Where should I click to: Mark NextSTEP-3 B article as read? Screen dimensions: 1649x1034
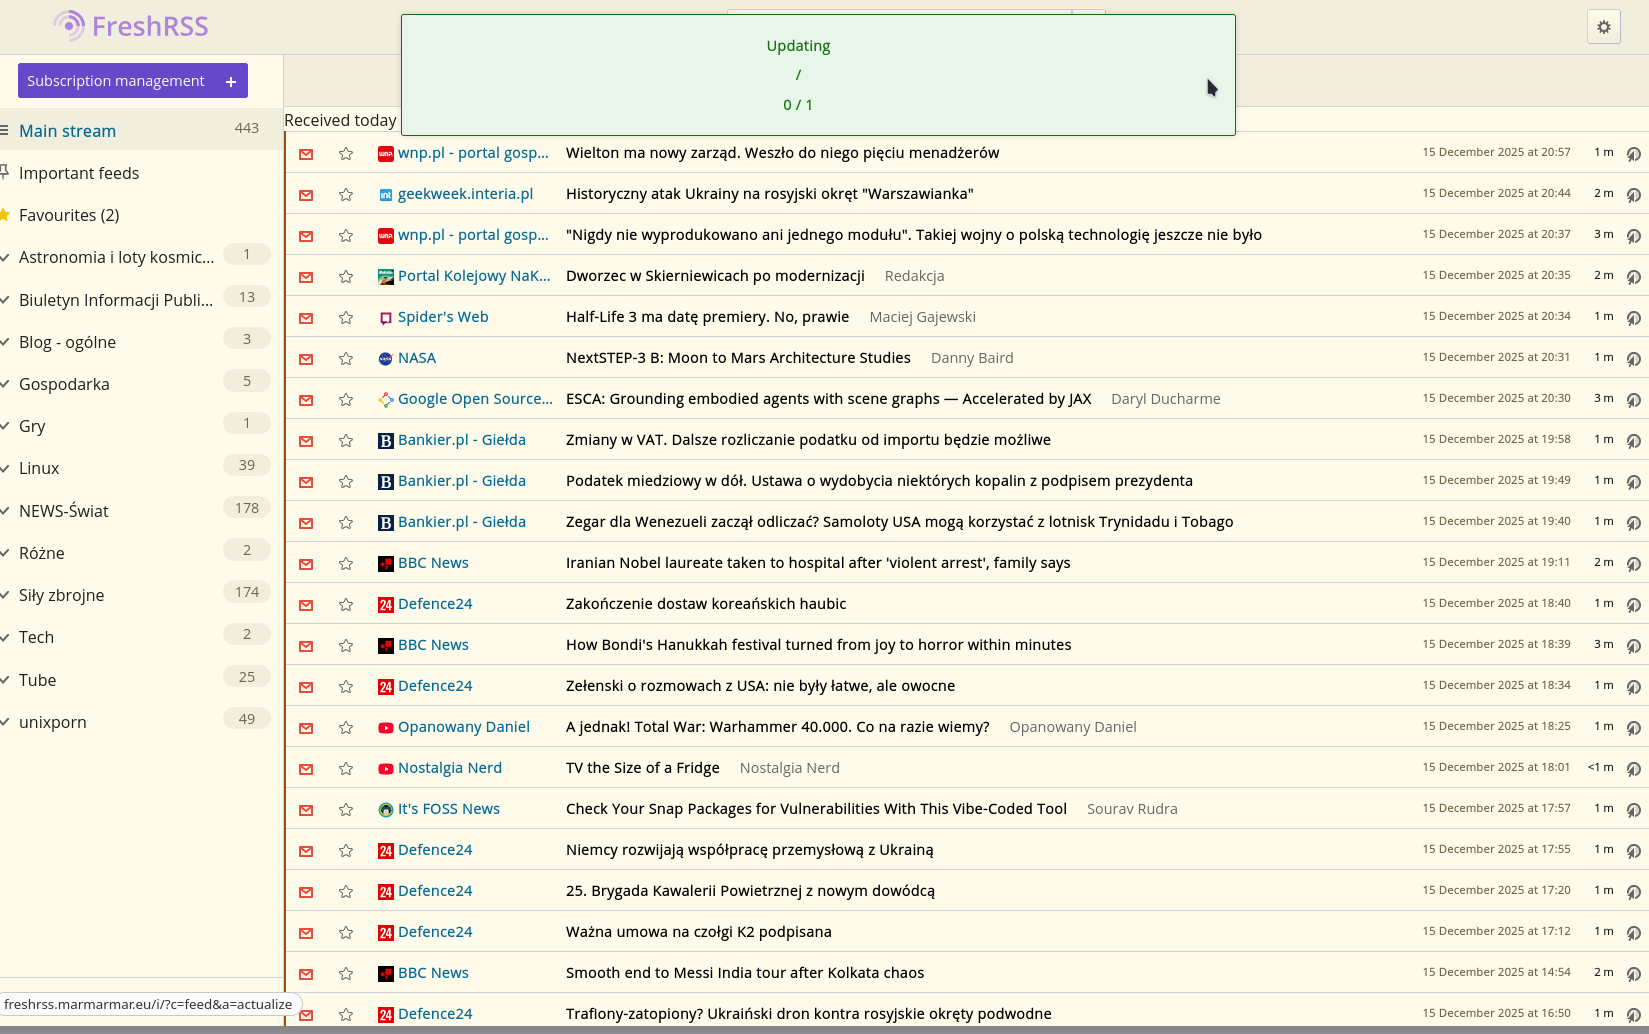(306, 358)
